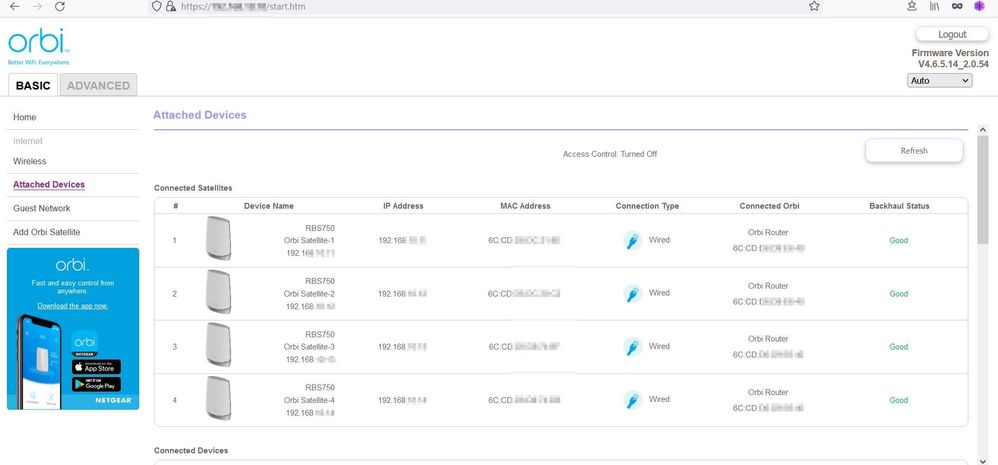Click 'Access Control: Turned Off' text
Image resolution: width=998 pixels, height=465 pixels.
(610, 154)
